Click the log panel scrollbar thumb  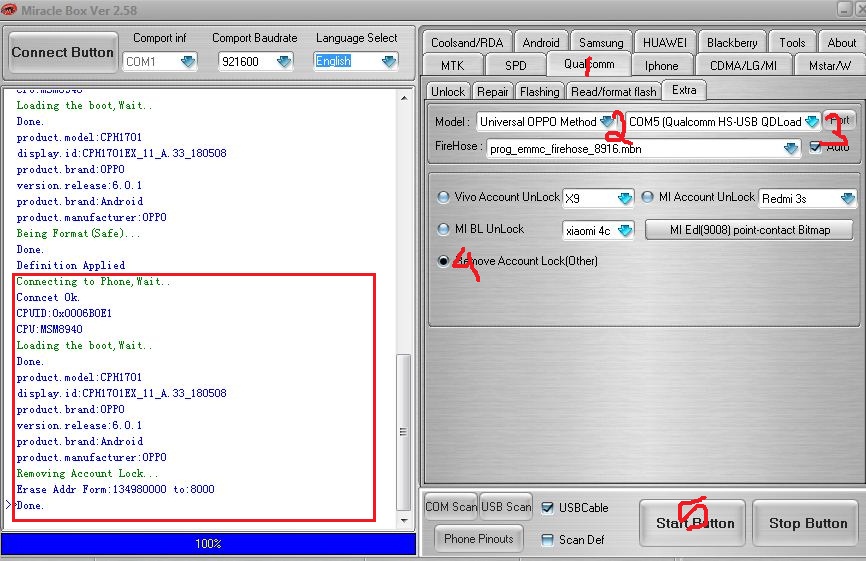(x=404, y=432)
